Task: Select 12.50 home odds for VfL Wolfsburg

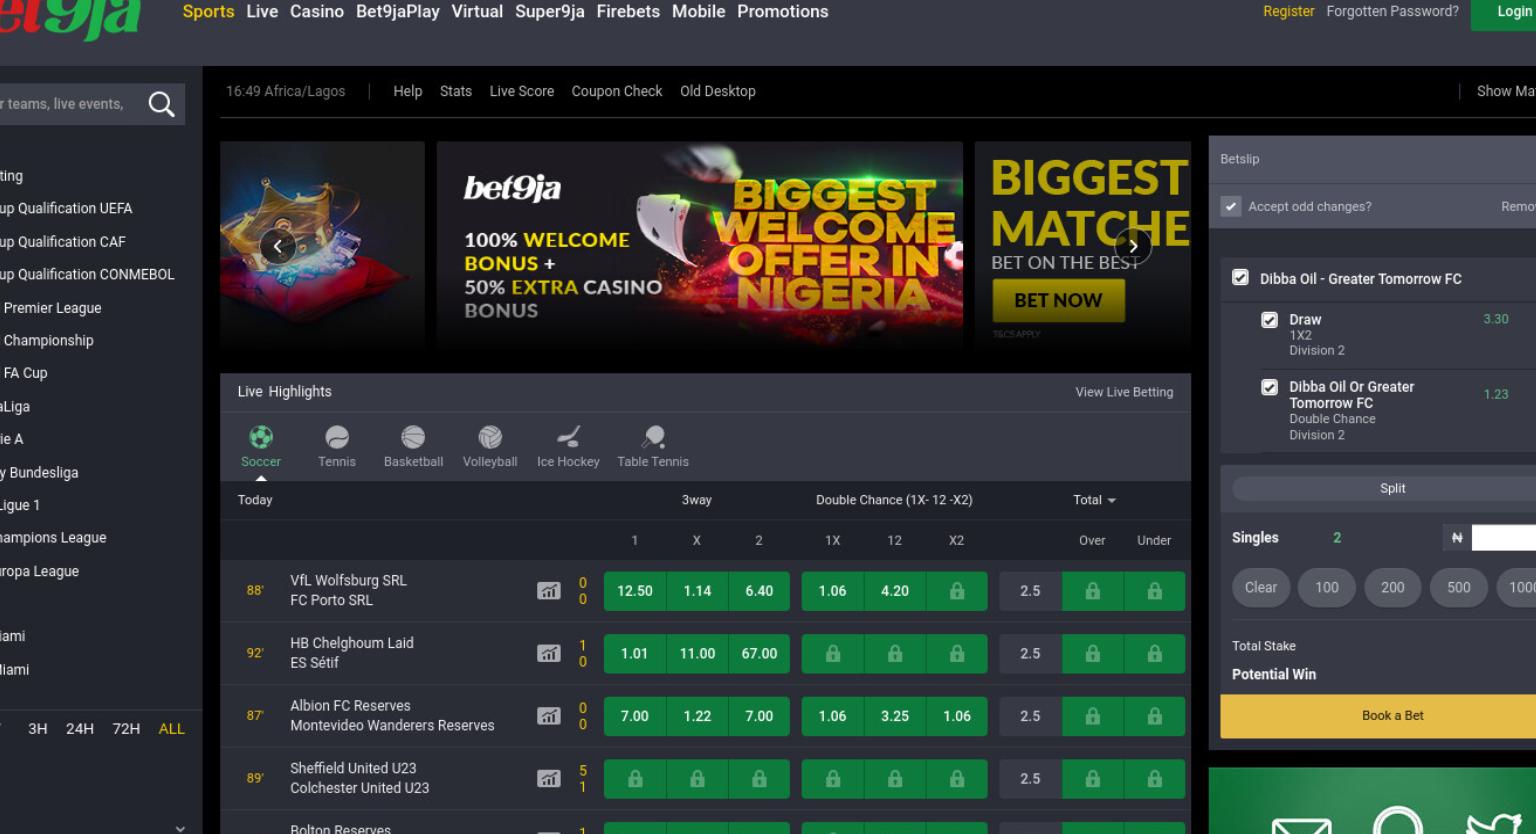Action: coord(635,591)
